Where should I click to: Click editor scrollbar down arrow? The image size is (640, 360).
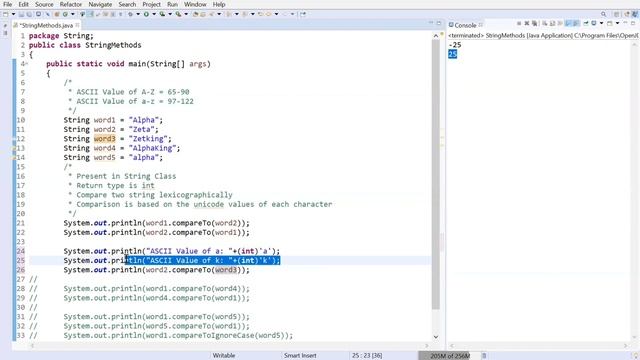[436, 337]
